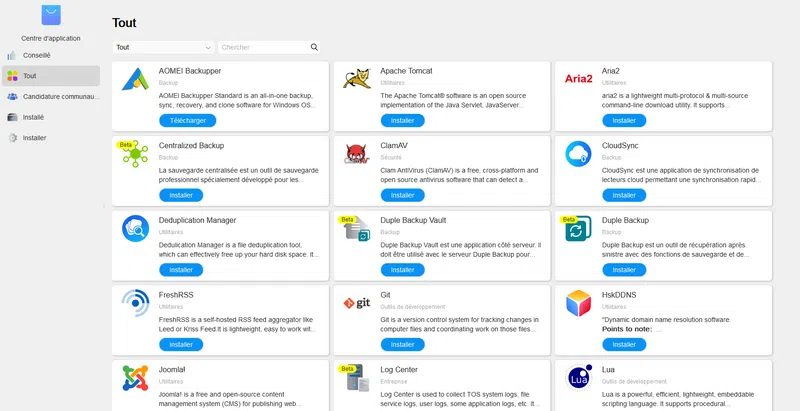Install ClamAV antivirus

(403, 195)
